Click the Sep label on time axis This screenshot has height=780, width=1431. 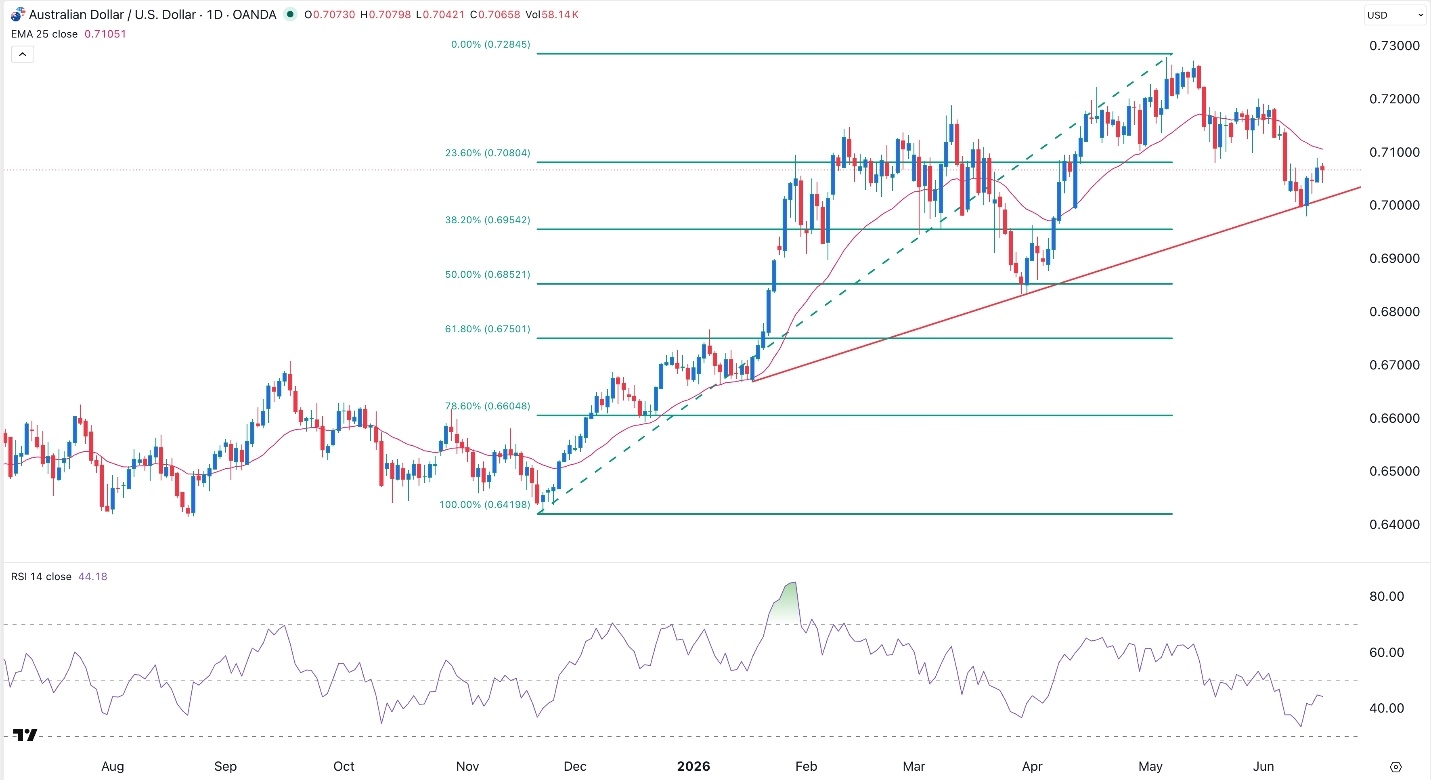pos(225,767)
